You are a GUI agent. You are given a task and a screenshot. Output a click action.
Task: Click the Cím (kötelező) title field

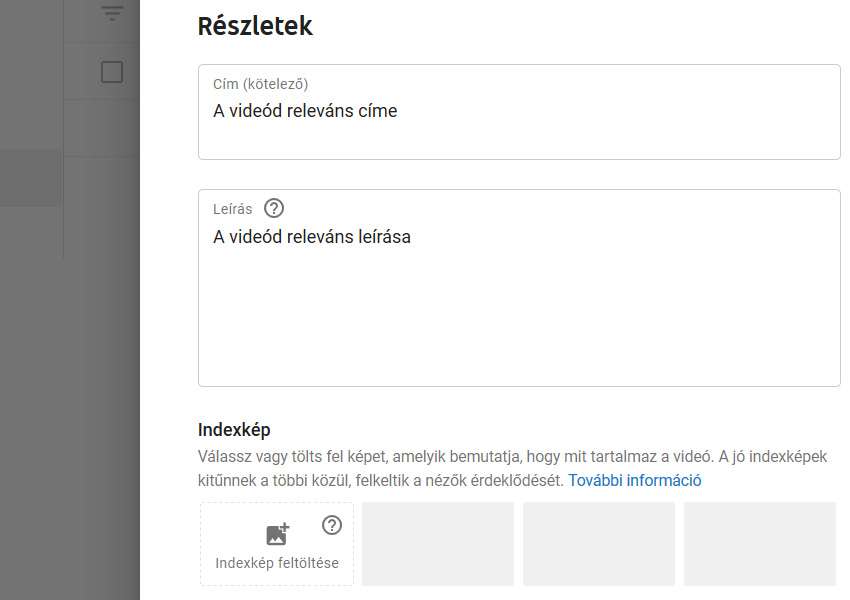click(x=519, y=112)
